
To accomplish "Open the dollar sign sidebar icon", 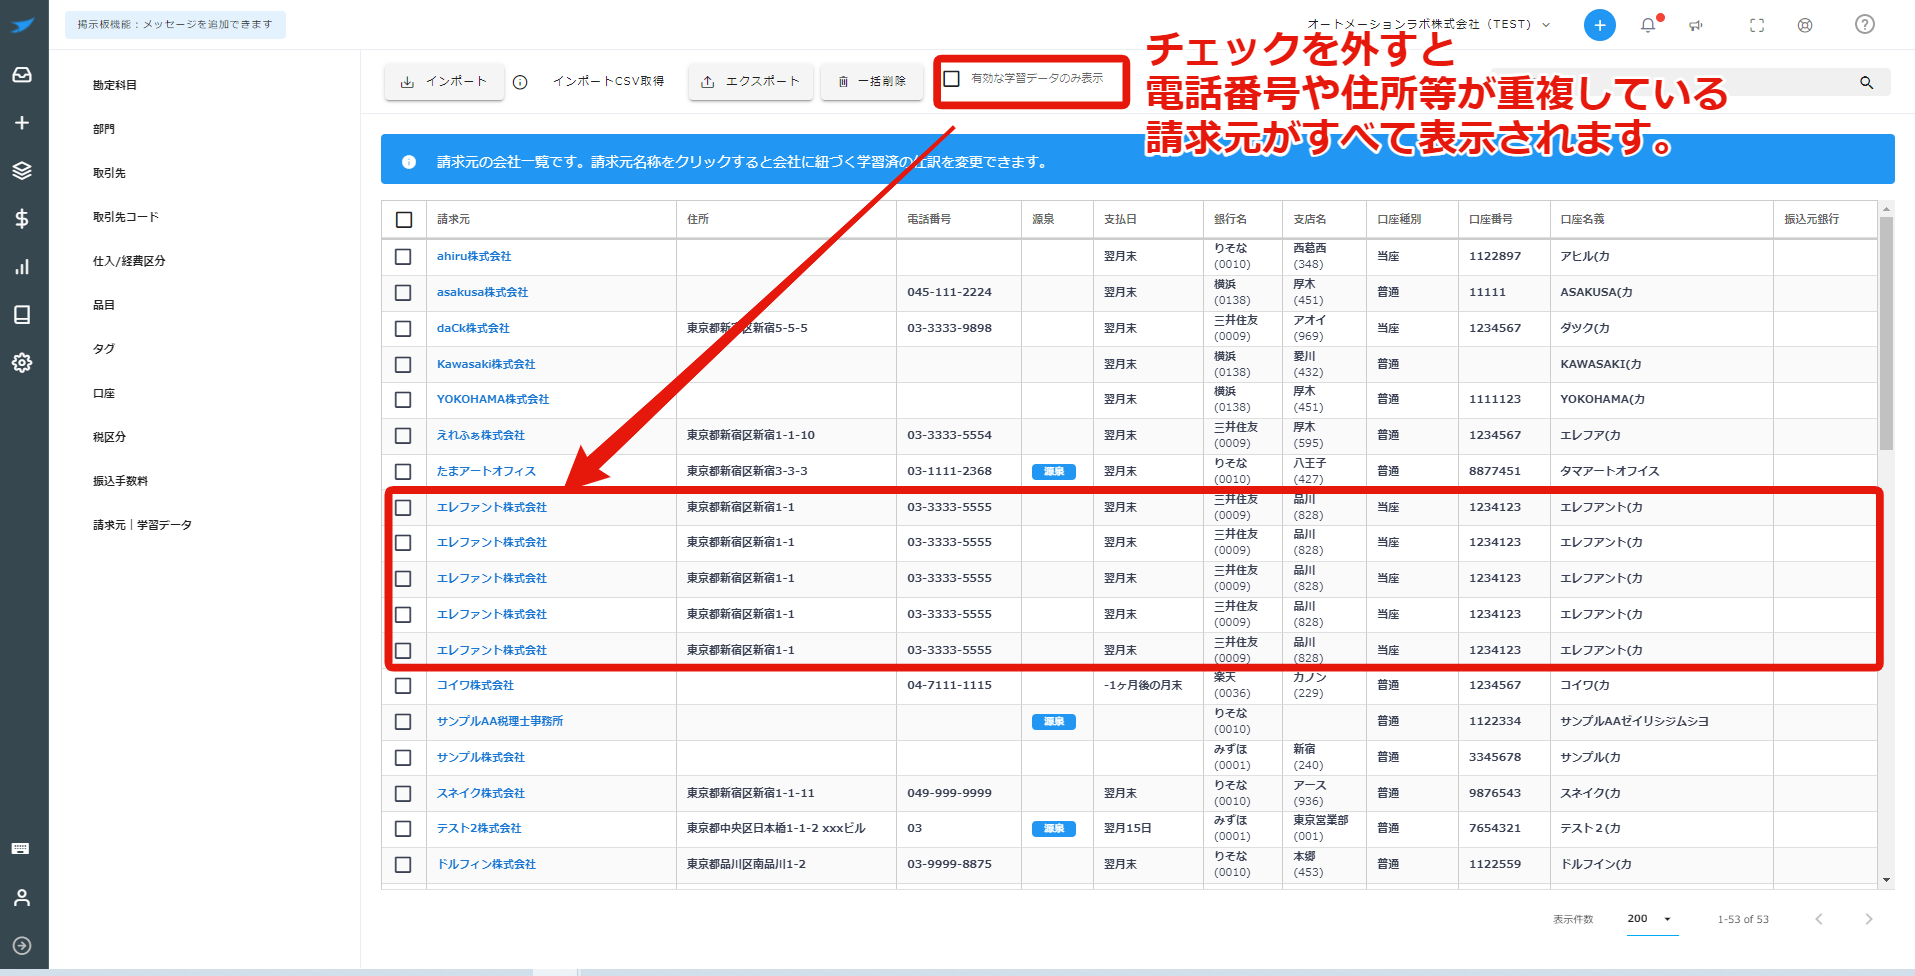I will pos(22,219).
